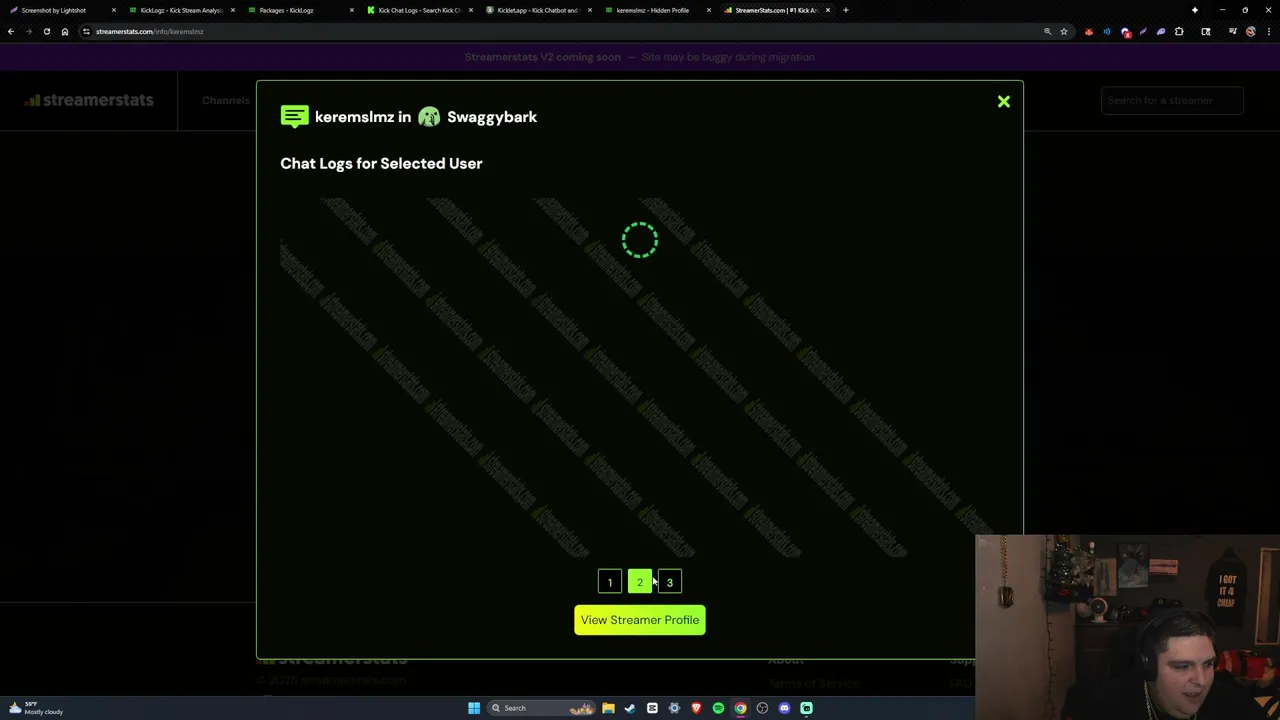Switch to the Kicklet.app chatbot tab
This screenshot has height=720, width=1280.
tap(537, 10)
